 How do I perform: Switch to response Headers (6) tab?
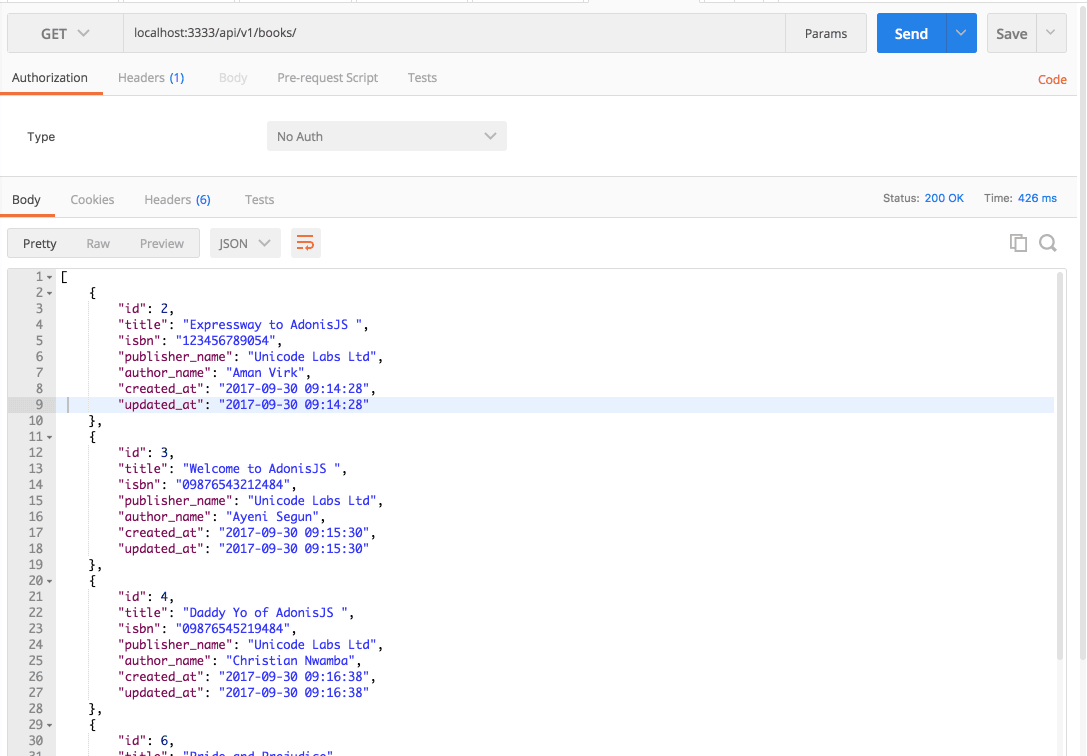177,200
